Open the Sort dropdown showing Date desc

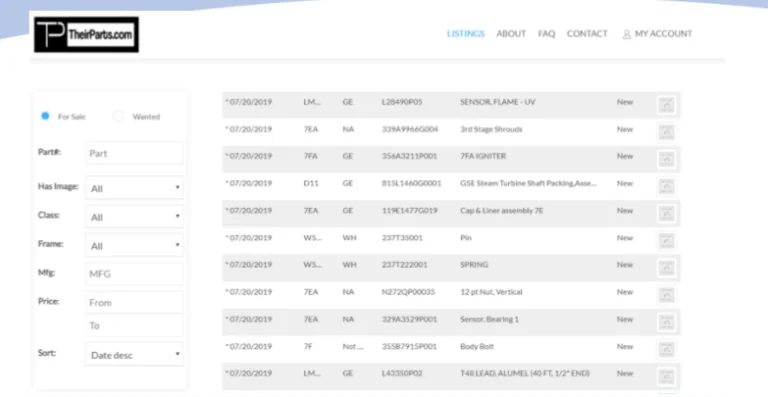click(134, 355)
